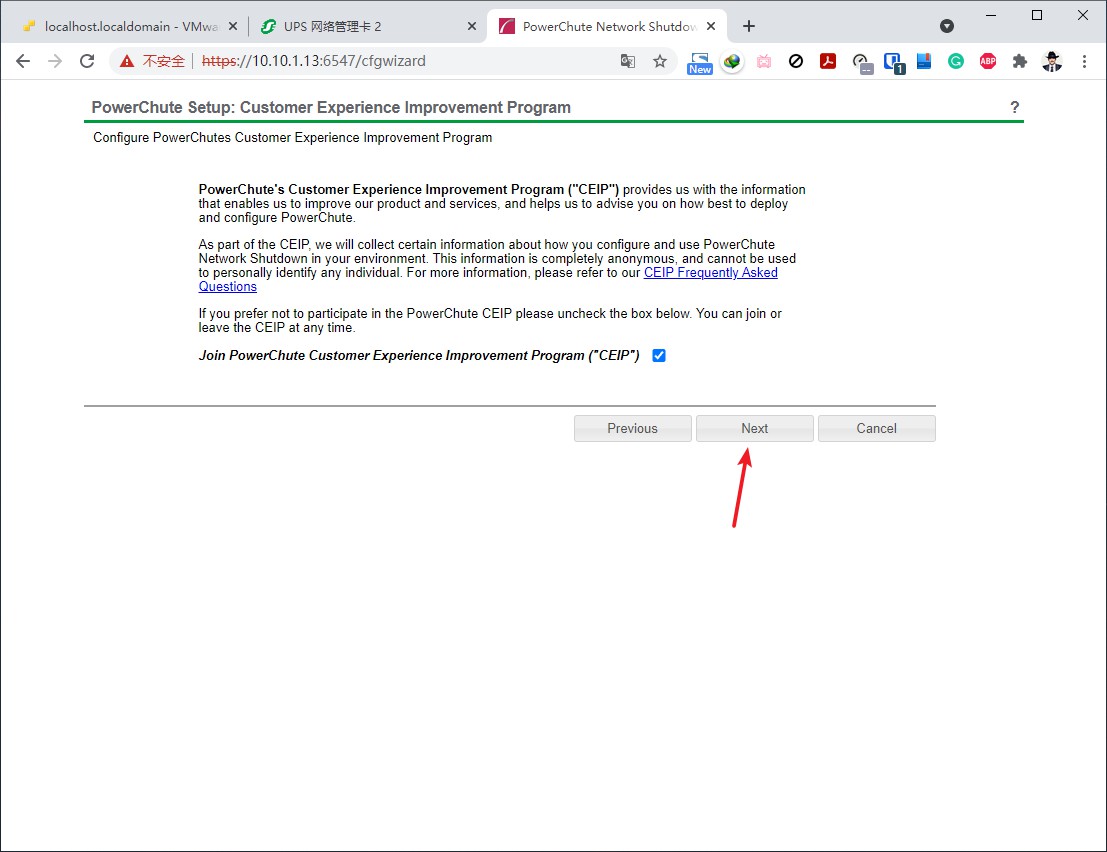Reload the PowerChute setup page
The height and width of the screenshot is (852, 1107).
coord(87,61)
